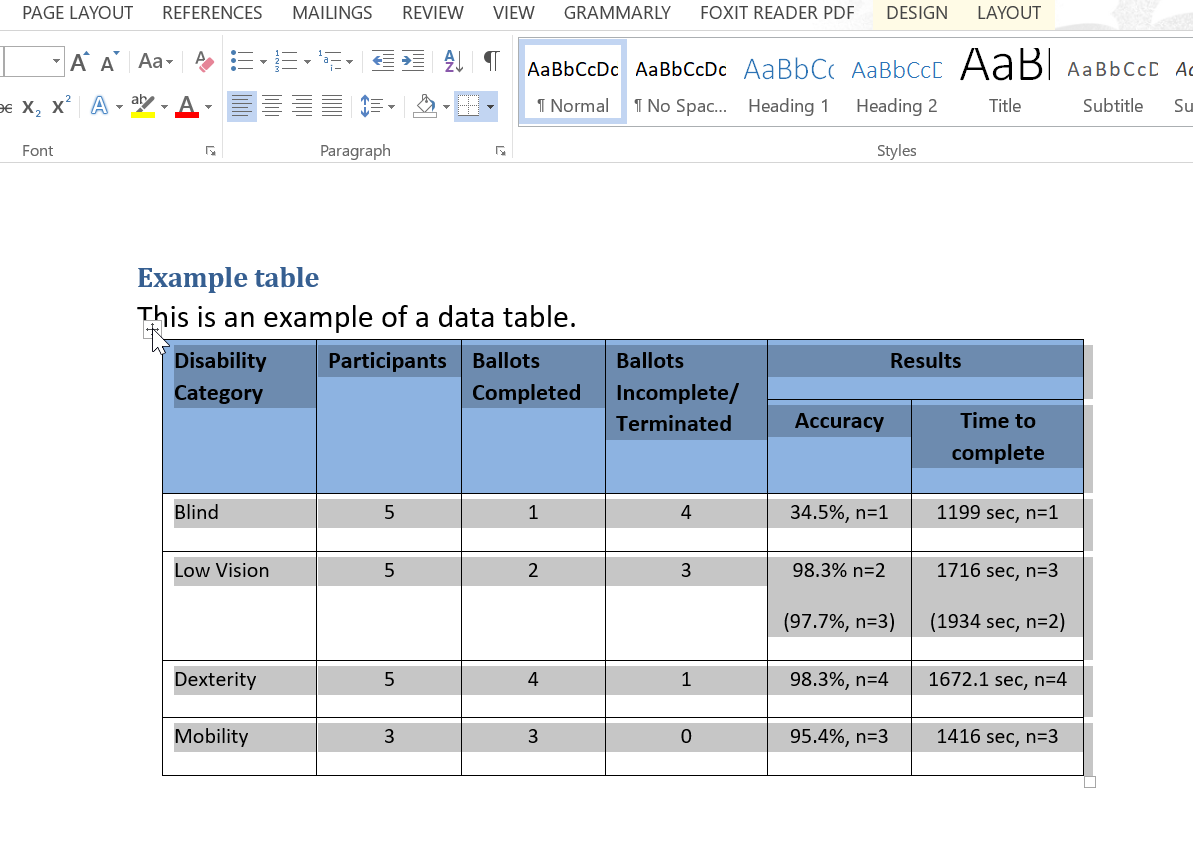Toggle Show/Hide paragraph marks

click(x=489, y=60)
